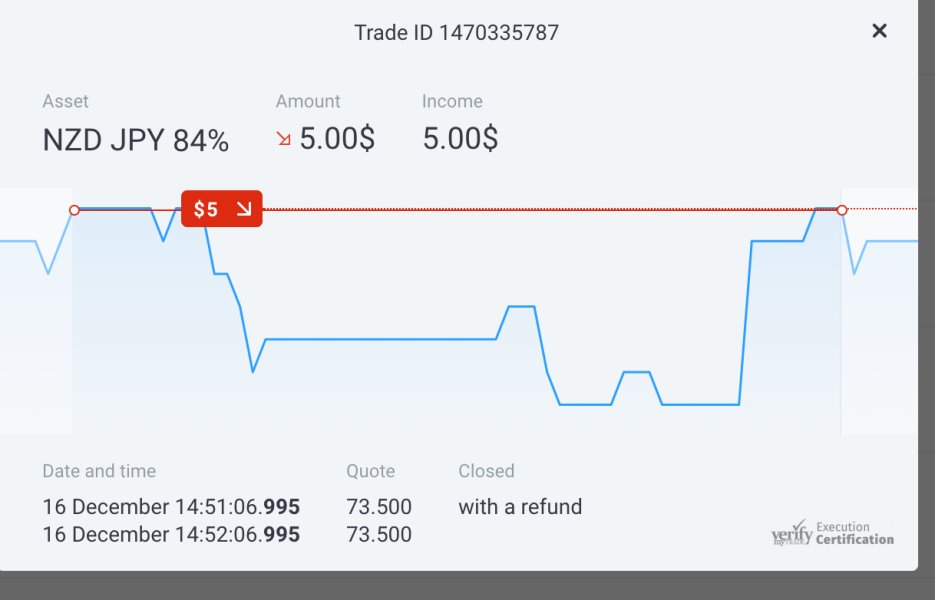
Task: Click the closing quote 73.500 on second row
Action: [x=379, y=534]
